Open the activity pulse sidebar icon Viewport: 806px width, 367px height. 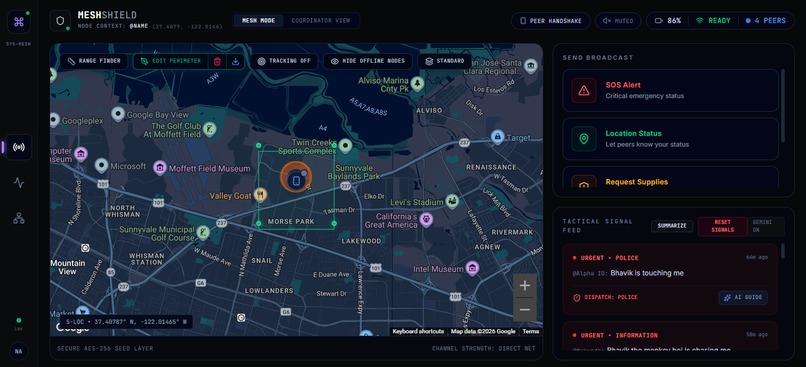[x=19, y=182]
